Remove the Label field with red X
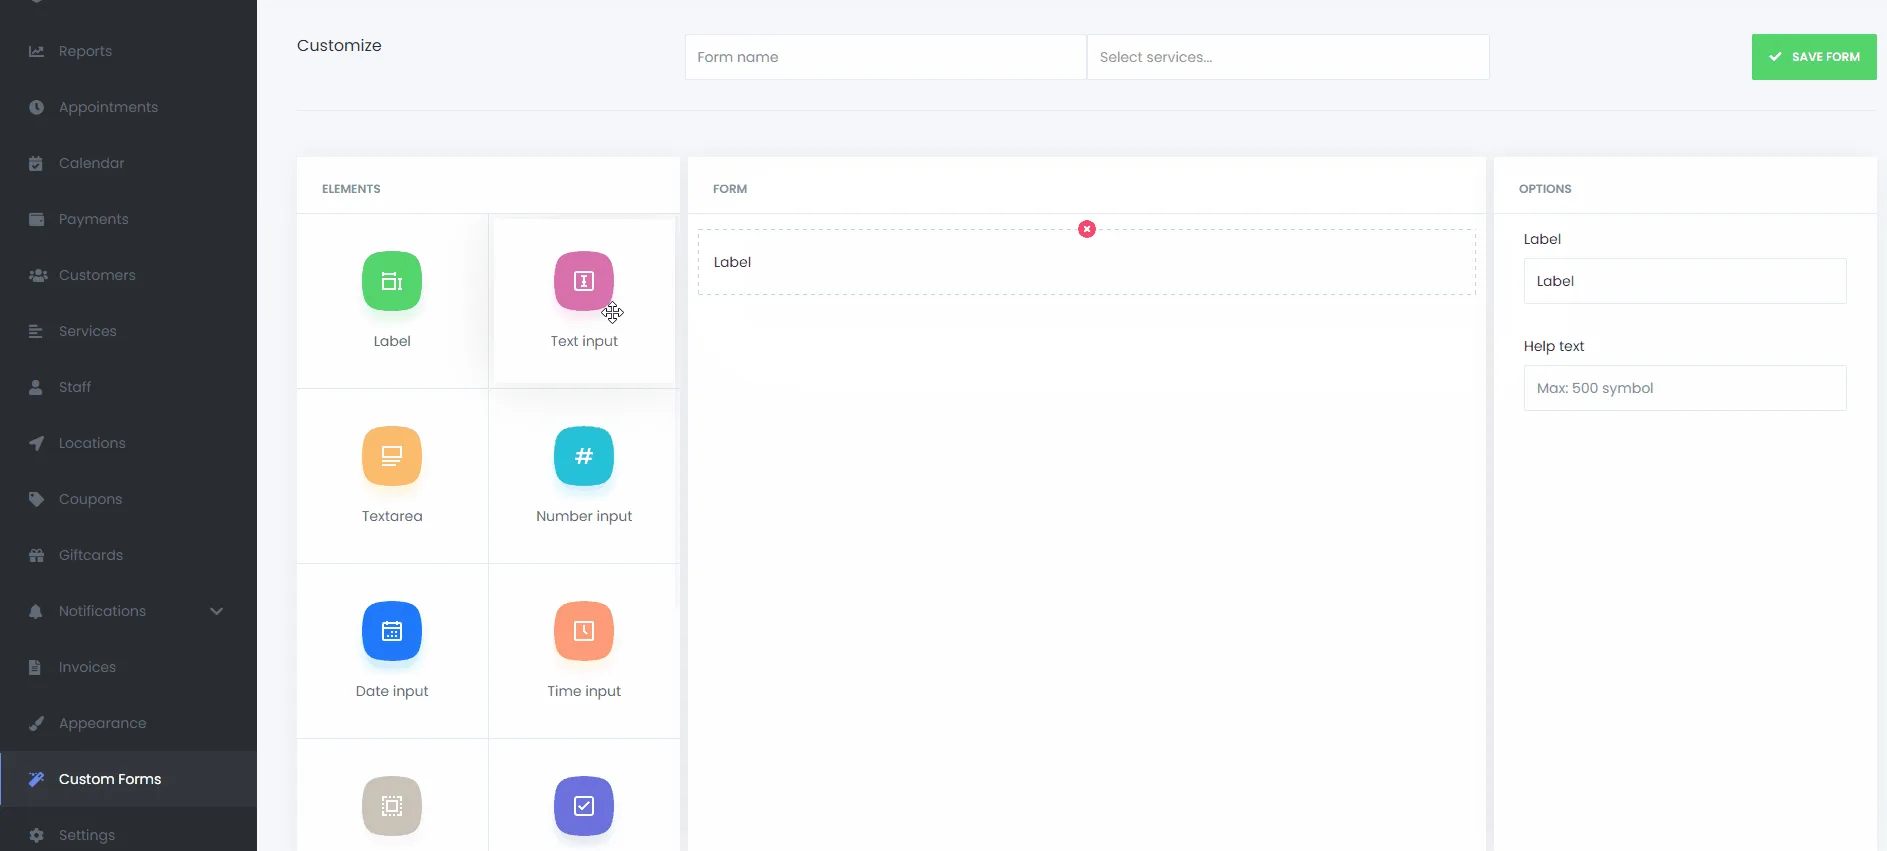 click(1087, 229)
